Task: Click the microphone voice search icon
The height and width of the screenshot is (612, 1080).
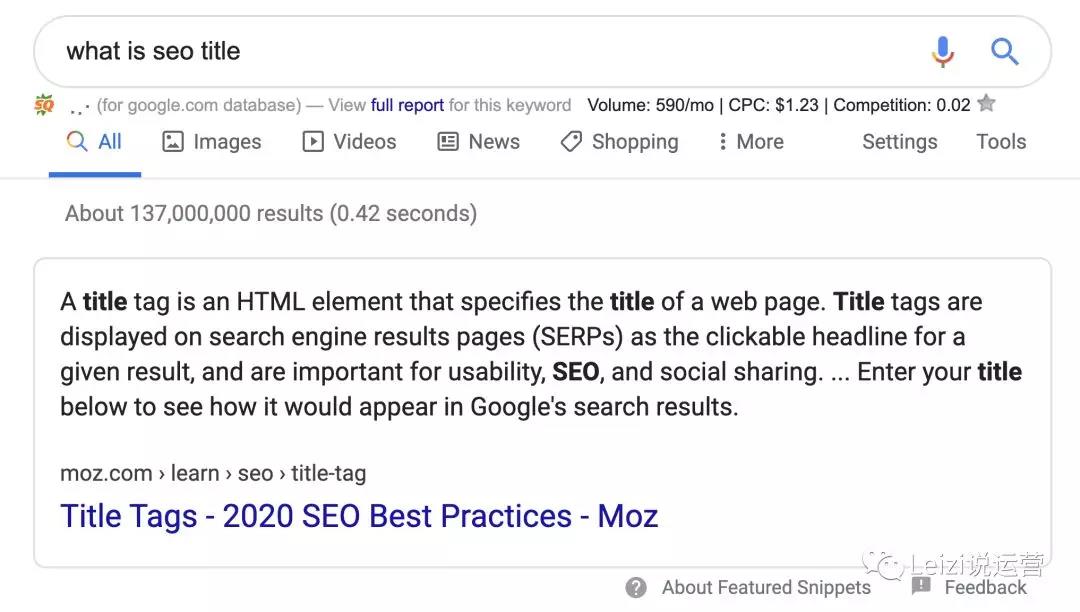Action: [x=943, y=52]
